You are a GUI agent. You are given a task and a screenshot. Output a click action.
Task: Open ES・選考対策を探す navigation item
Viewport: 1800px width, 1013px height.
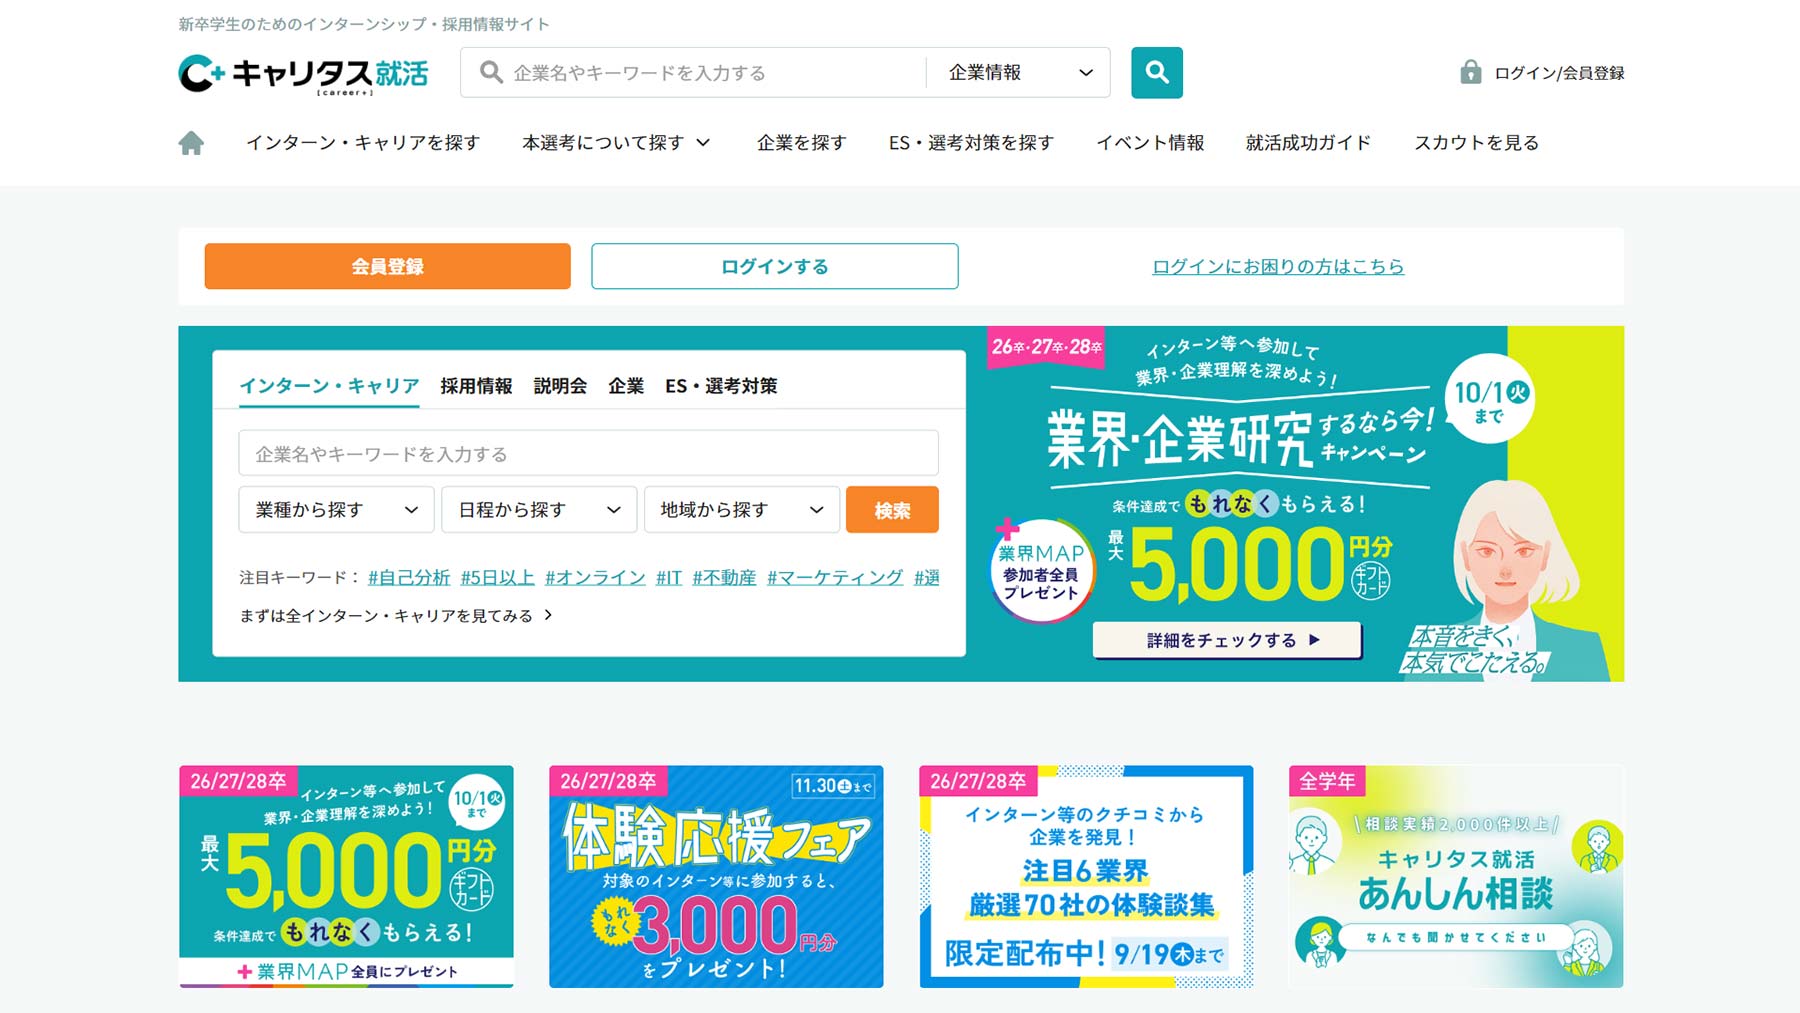point(971,143)
